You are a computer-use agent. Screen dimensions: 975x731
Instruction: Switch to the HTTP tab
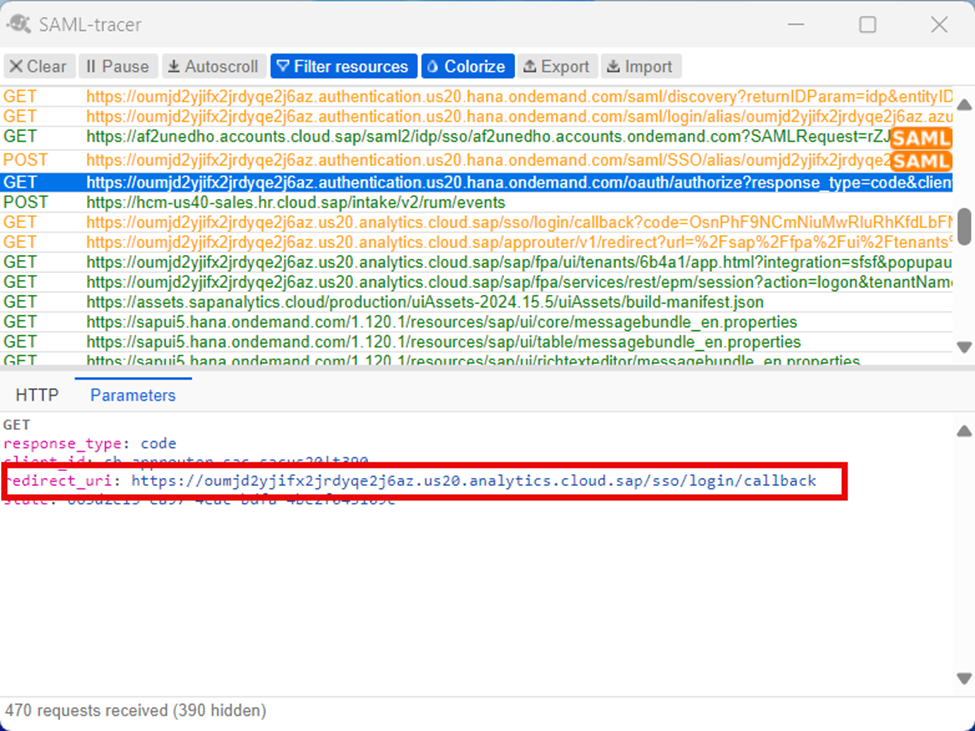pos(37,395)
